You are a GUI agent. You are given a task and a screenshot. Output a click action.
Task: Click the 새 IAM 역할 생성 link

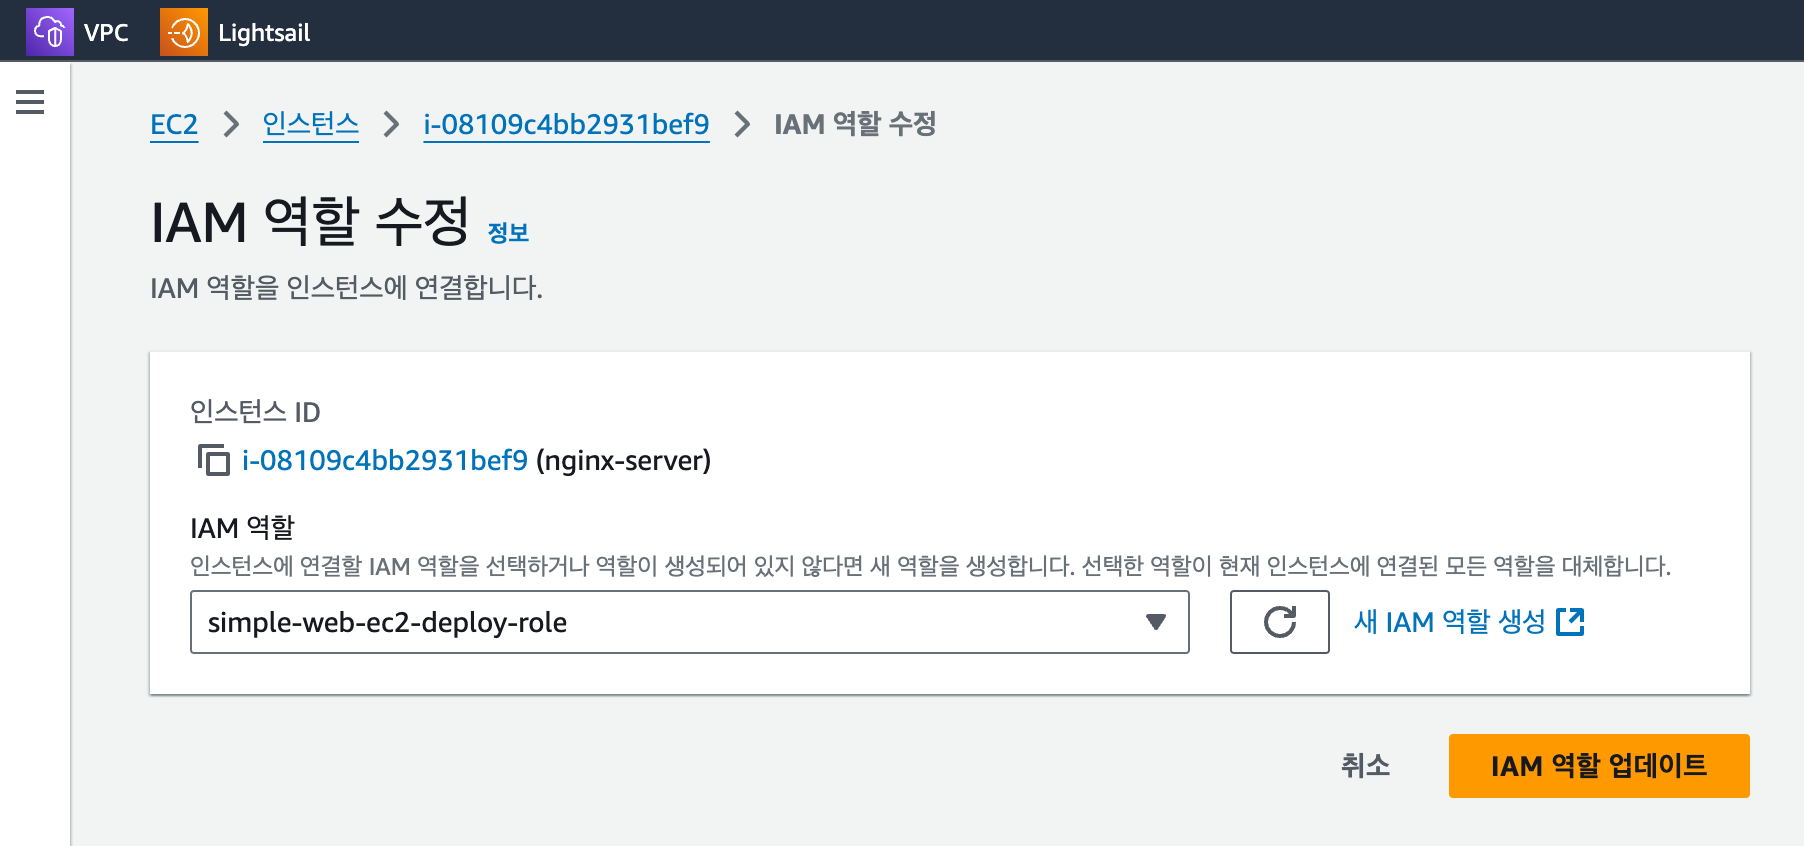point(1449,622)
